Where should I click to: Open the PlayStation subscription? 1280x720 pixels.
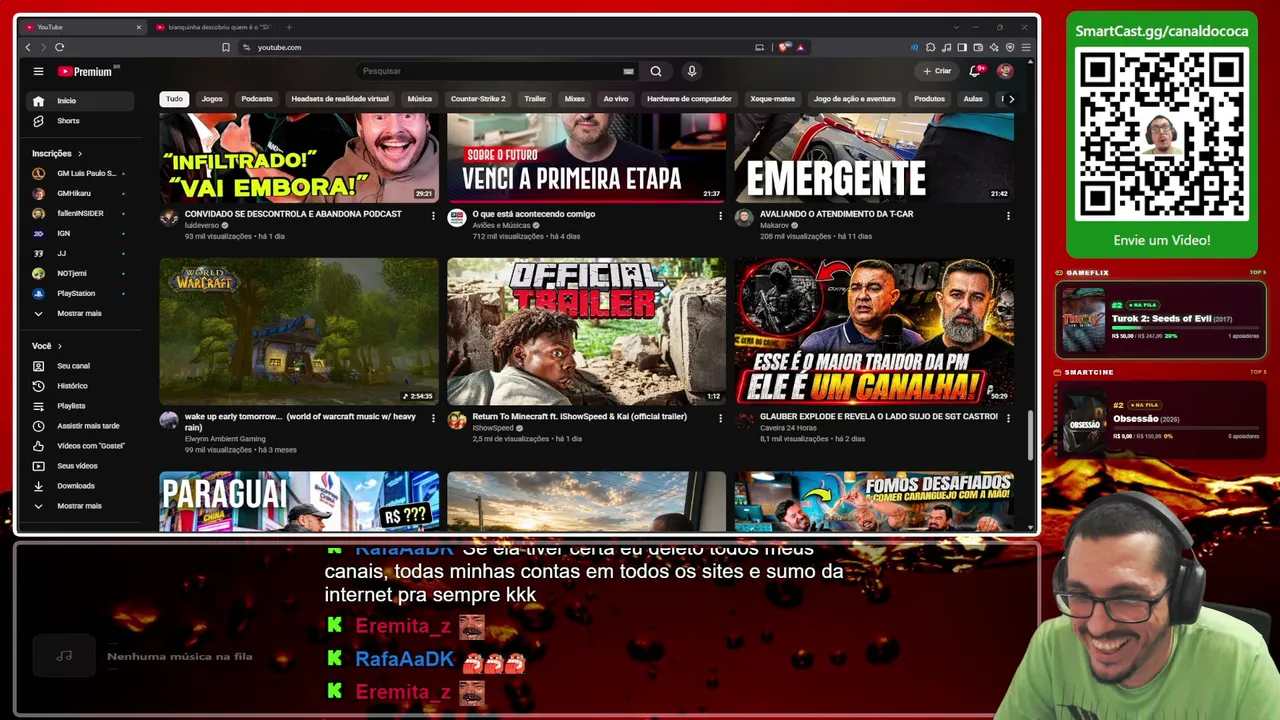81,293
